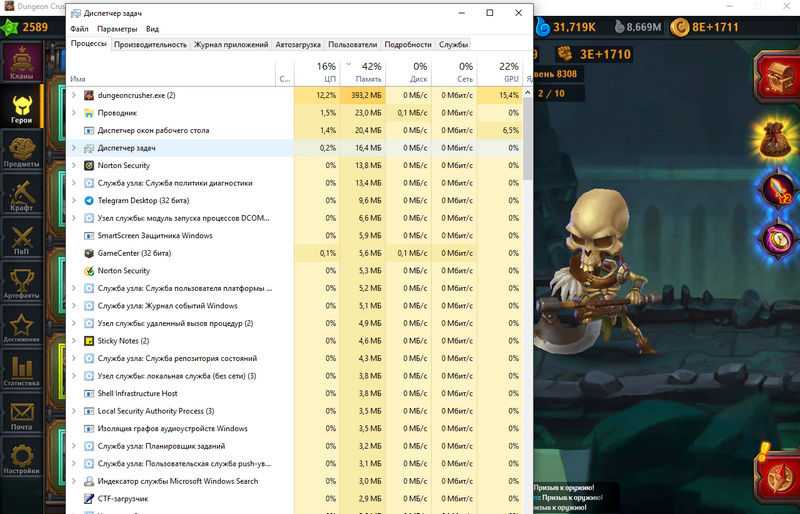Sort processes by Диск column header
Screen dimensions: 800x514
(x=408, y=72)
